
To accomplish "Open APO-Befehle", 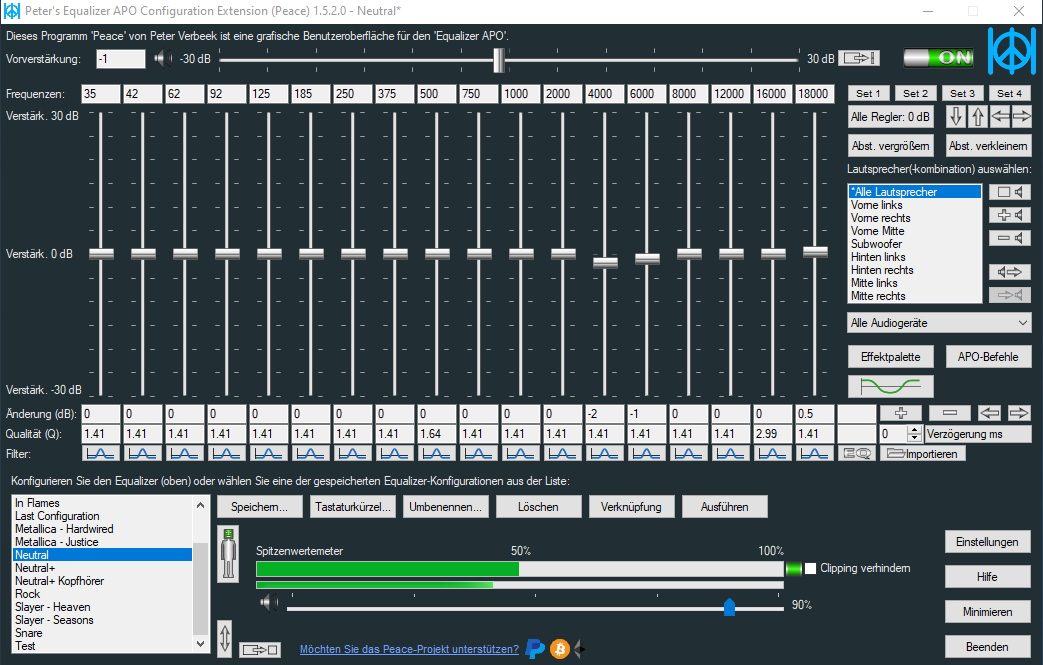I will click(988, 356).
